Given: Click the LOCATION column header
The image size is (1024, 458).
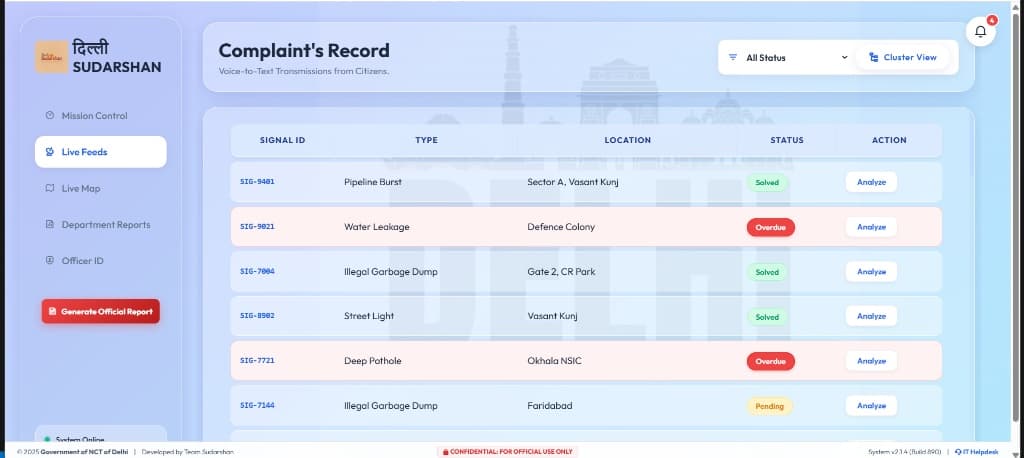Looking at the screenshot, I should pos(628,140).
